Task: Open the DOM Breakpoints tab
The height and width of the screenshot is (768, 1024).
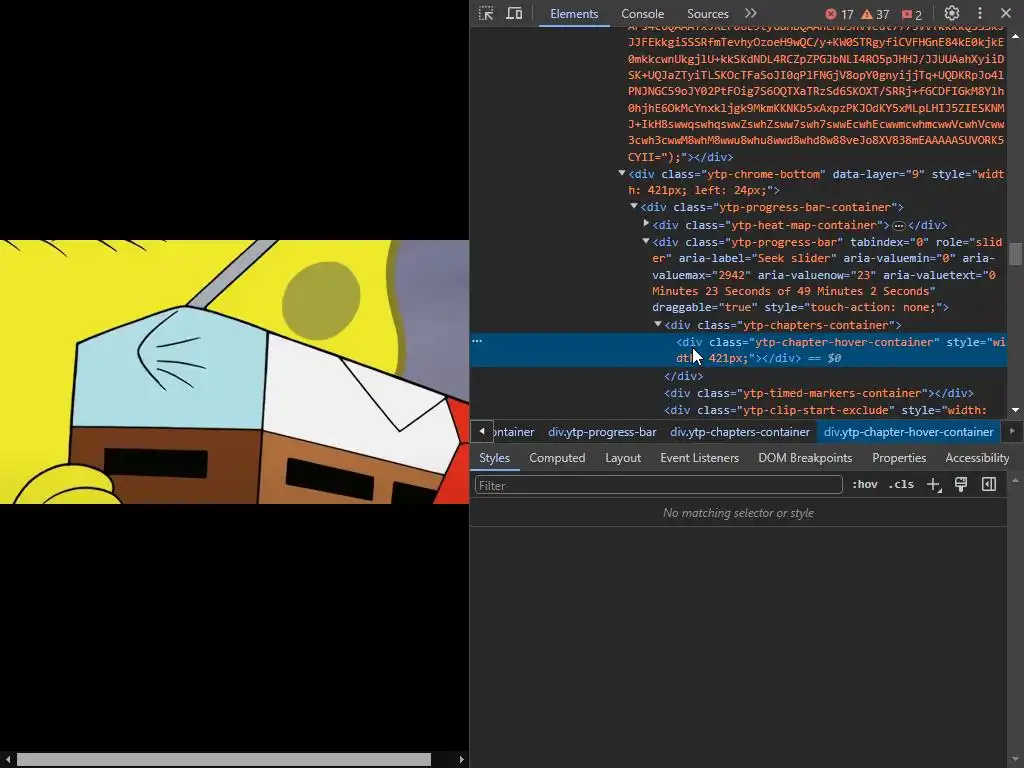Action: (x=805, y=458)
